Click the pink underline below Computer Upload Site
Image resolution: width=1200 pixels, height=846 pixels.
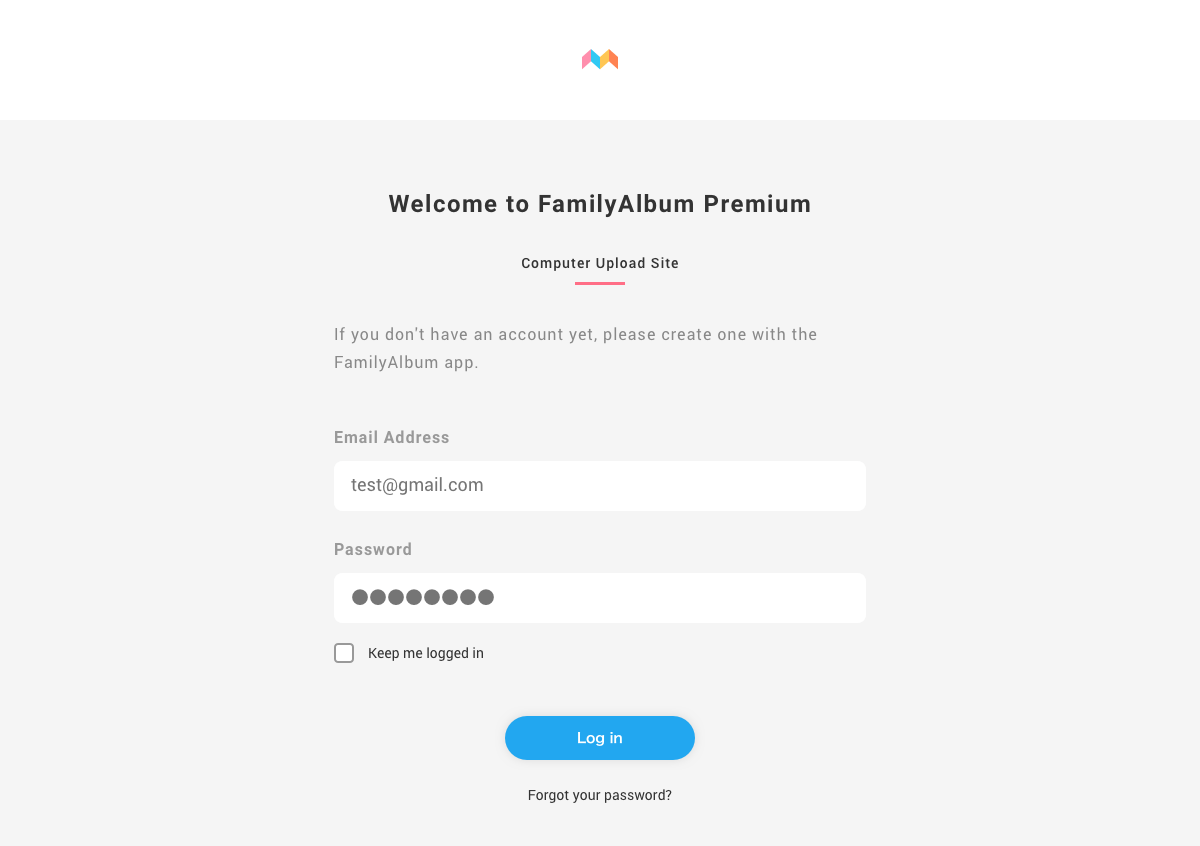pyautogui.click(x=600, y=283)
